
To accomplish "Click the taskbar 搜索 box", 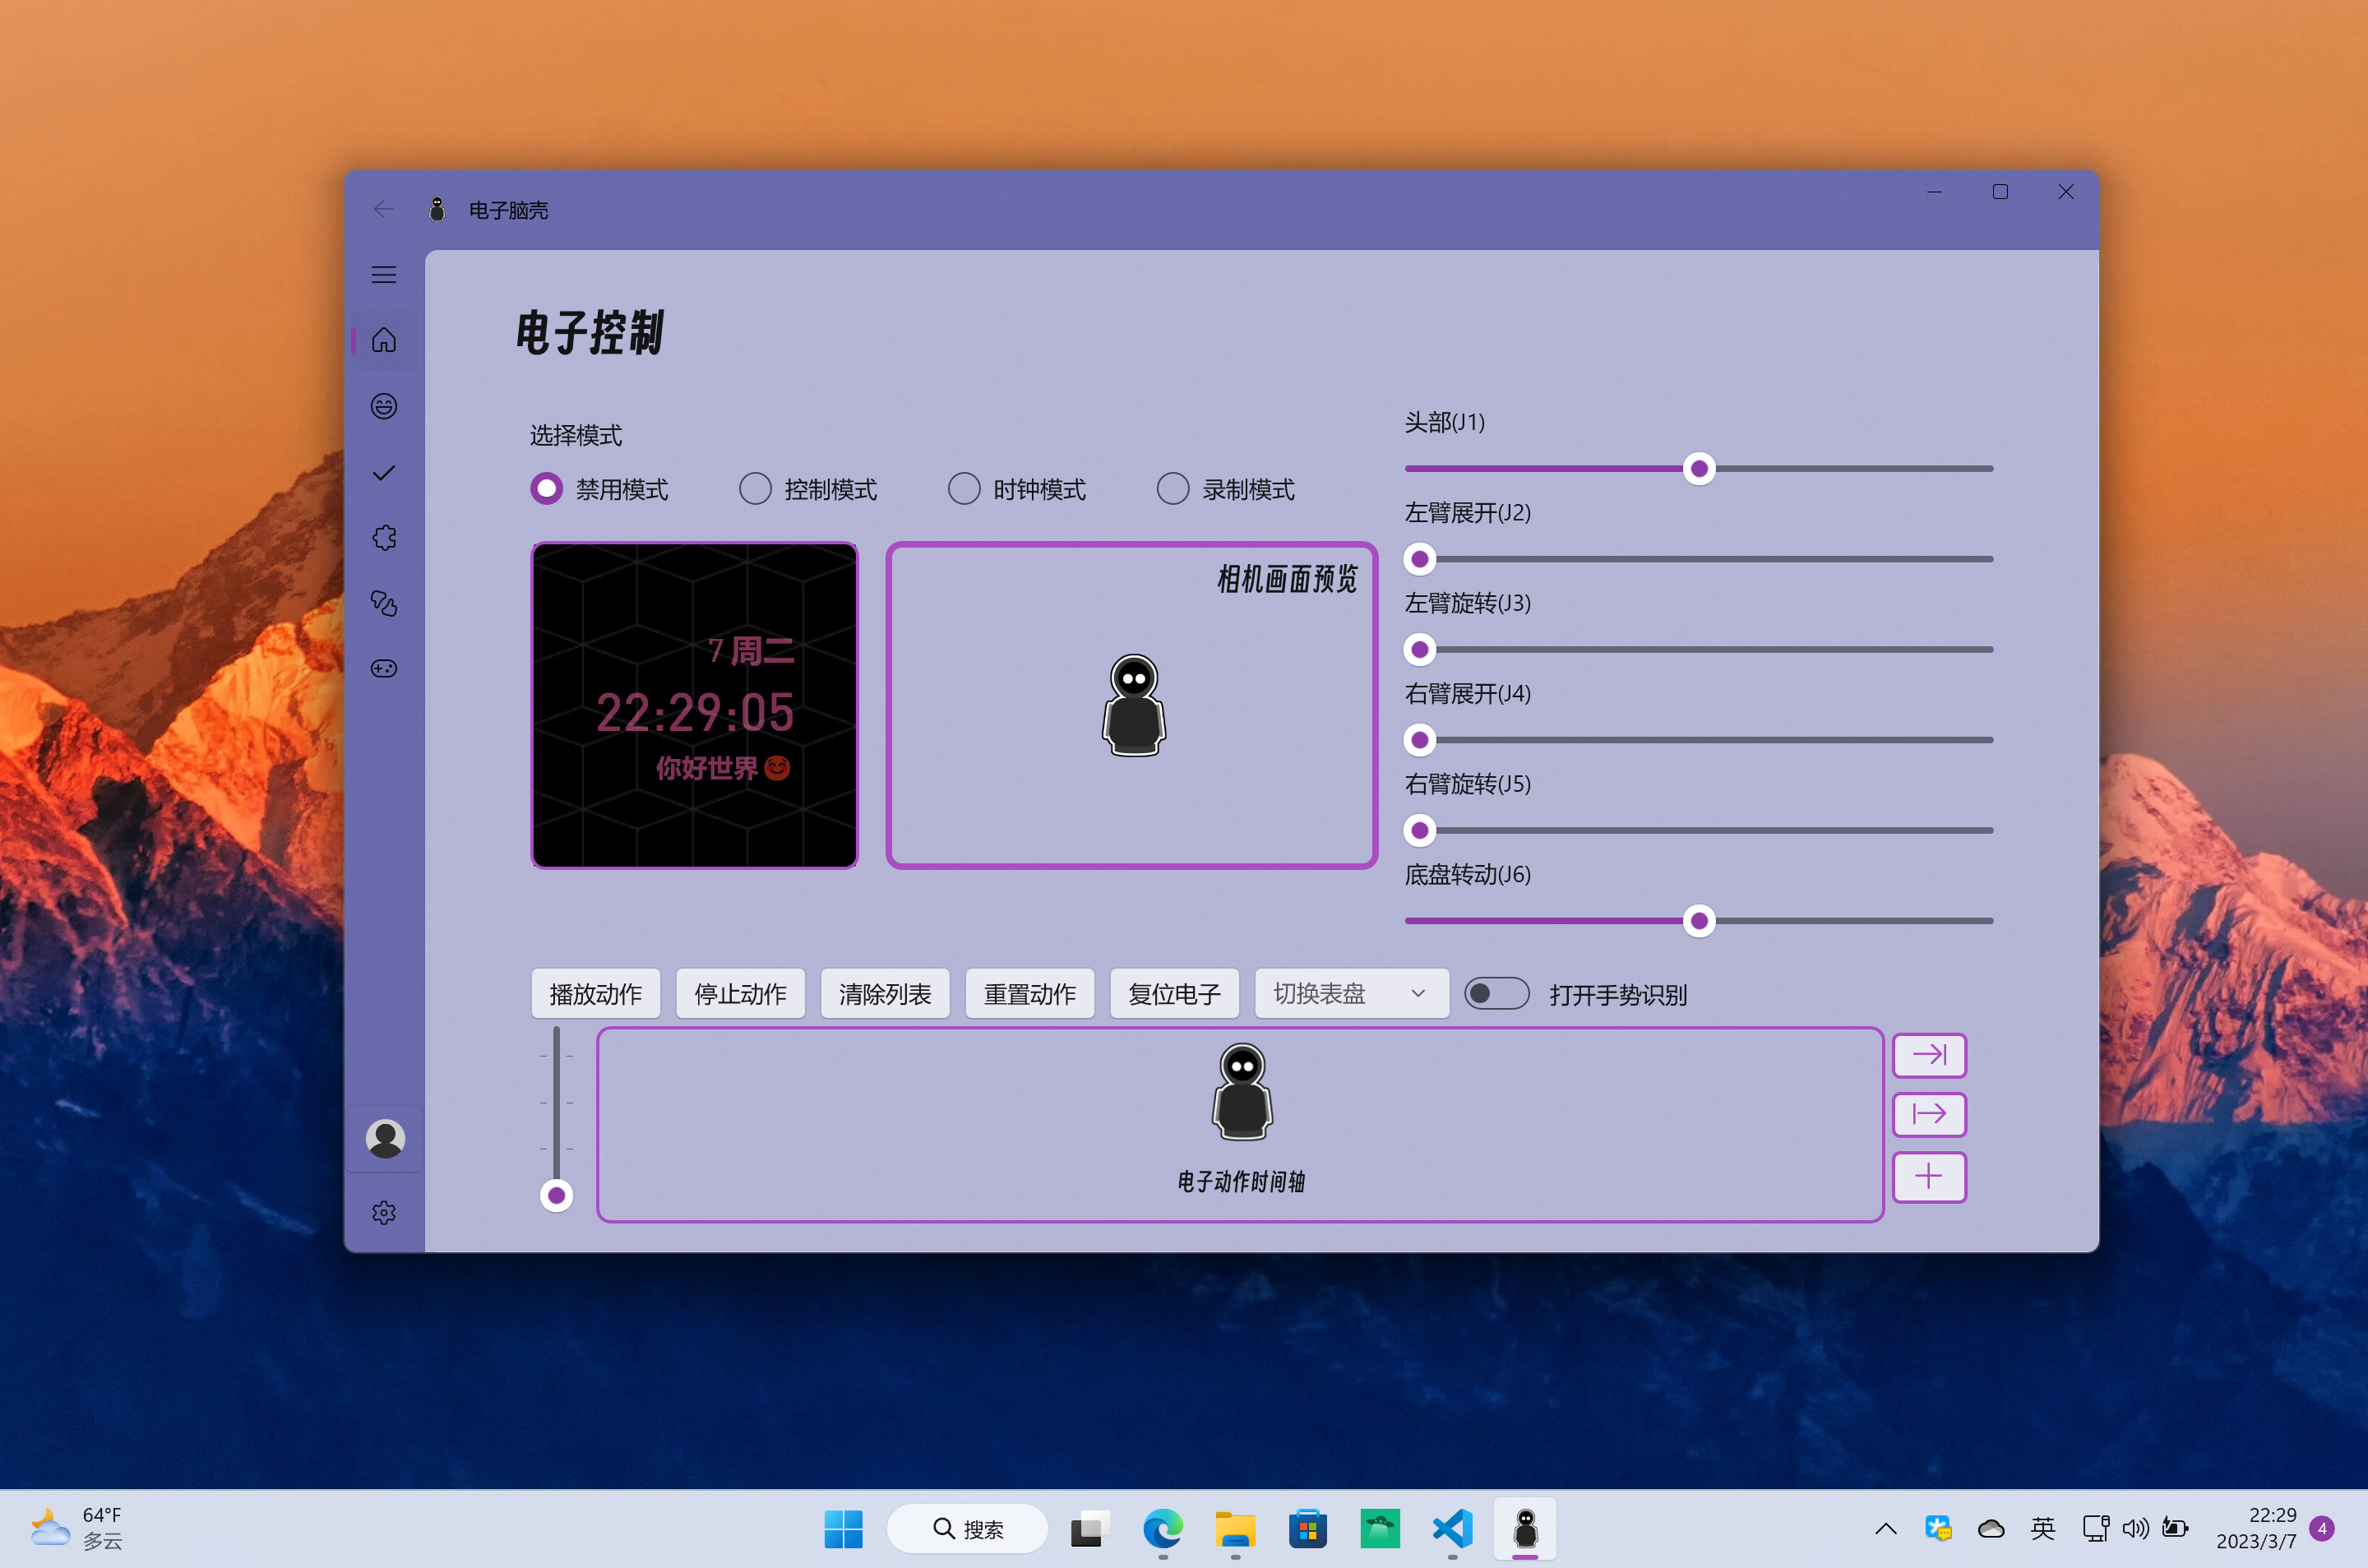I will coord(967,1529).
